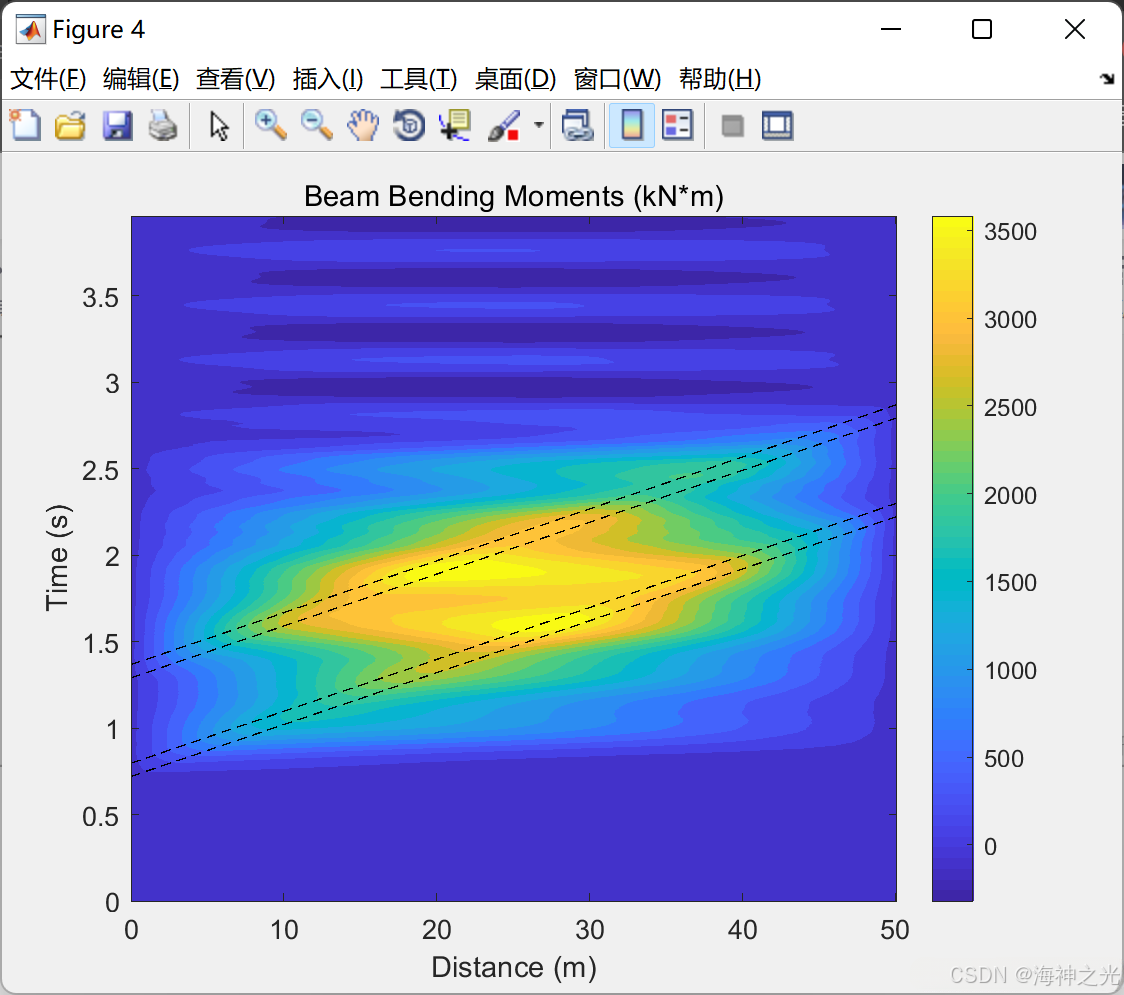This screenshot has height=995, width=1124.
Task: Click the dock figure arrow at menu bar right
Action: [1108, 79]
